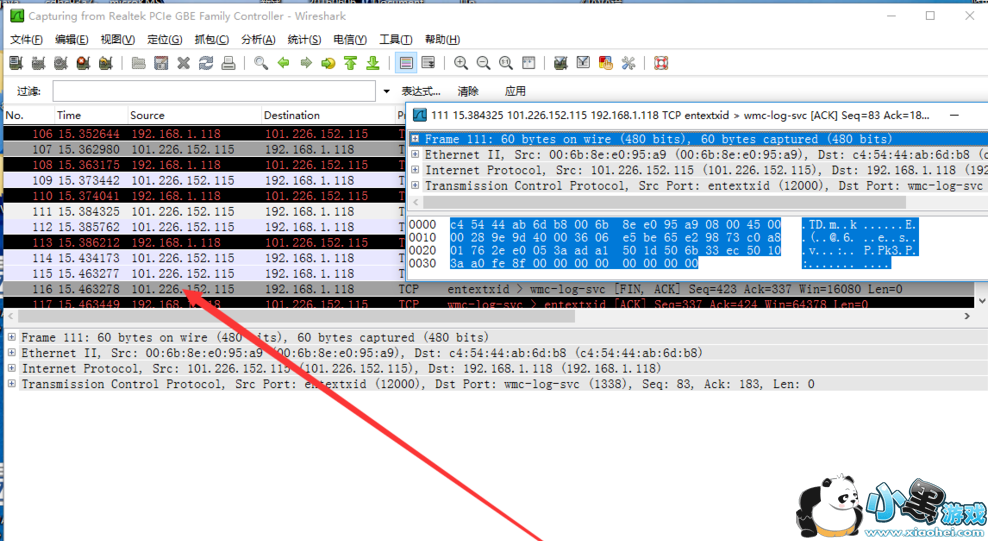Open the 文件(F) menu

click(x=26, y=40)
